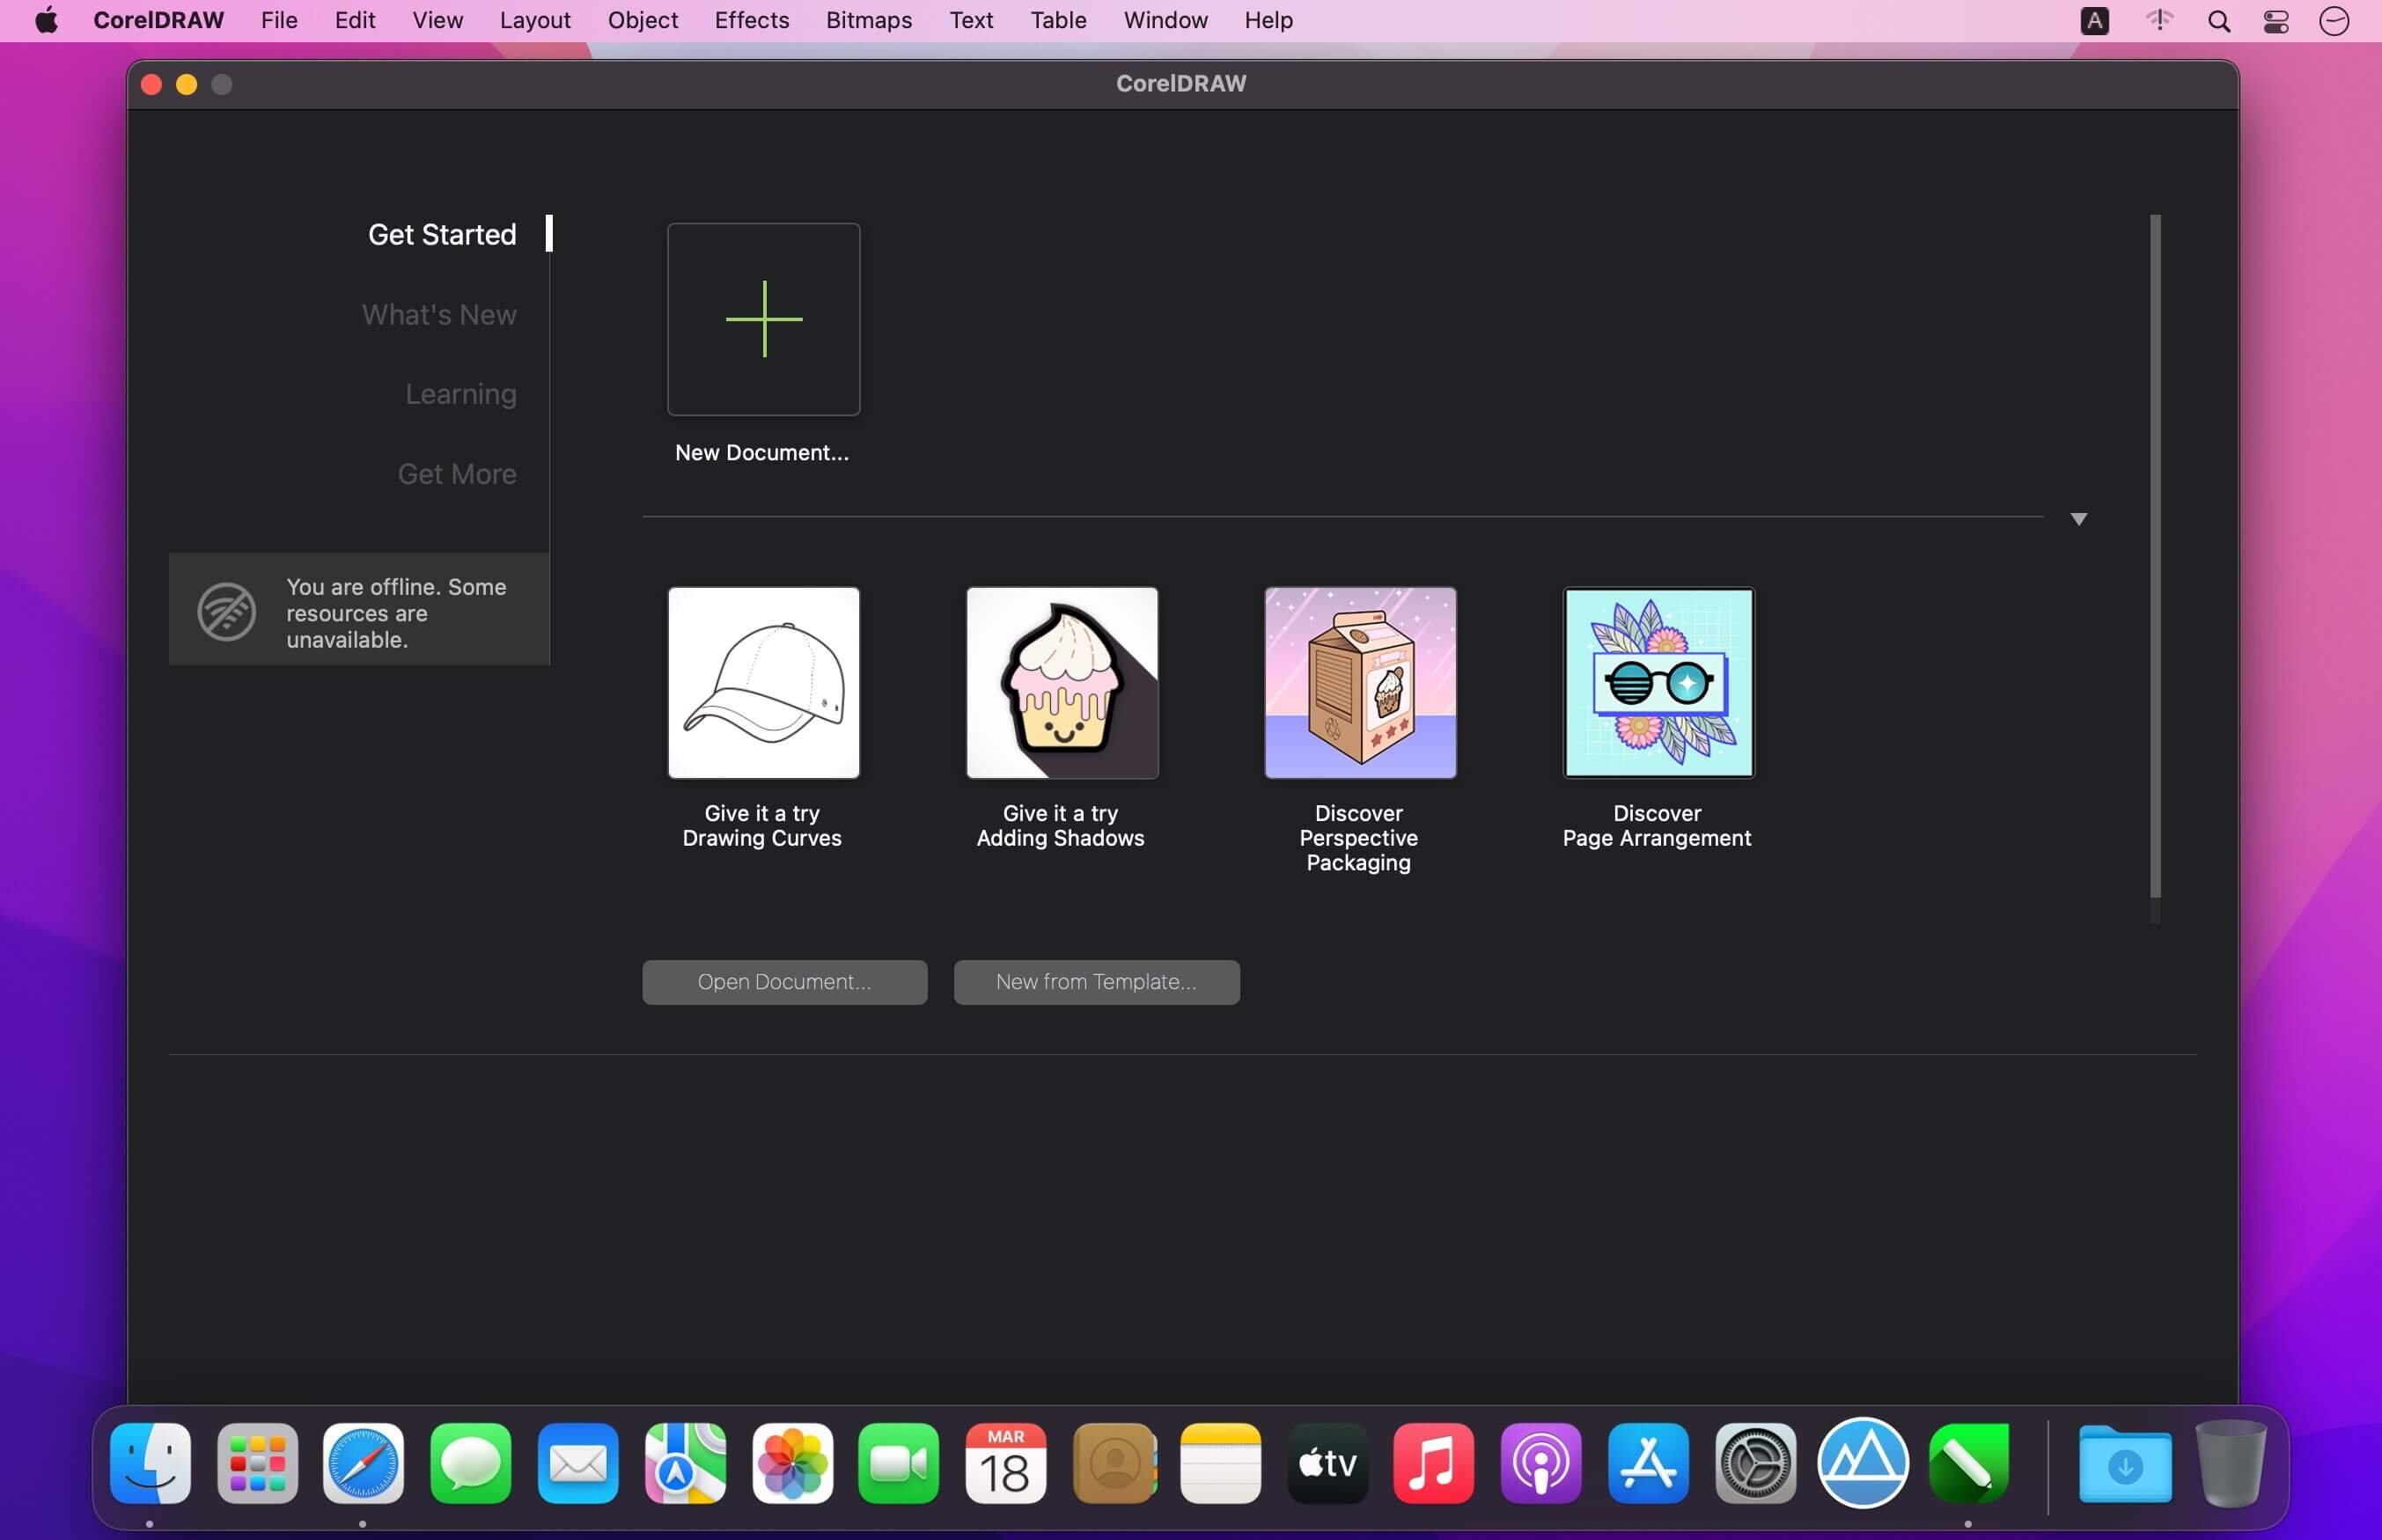This screenshot has width=2382, height=1540.
Task: Collapse section with the triangle arrow
Action: (x=2078, y=519)
